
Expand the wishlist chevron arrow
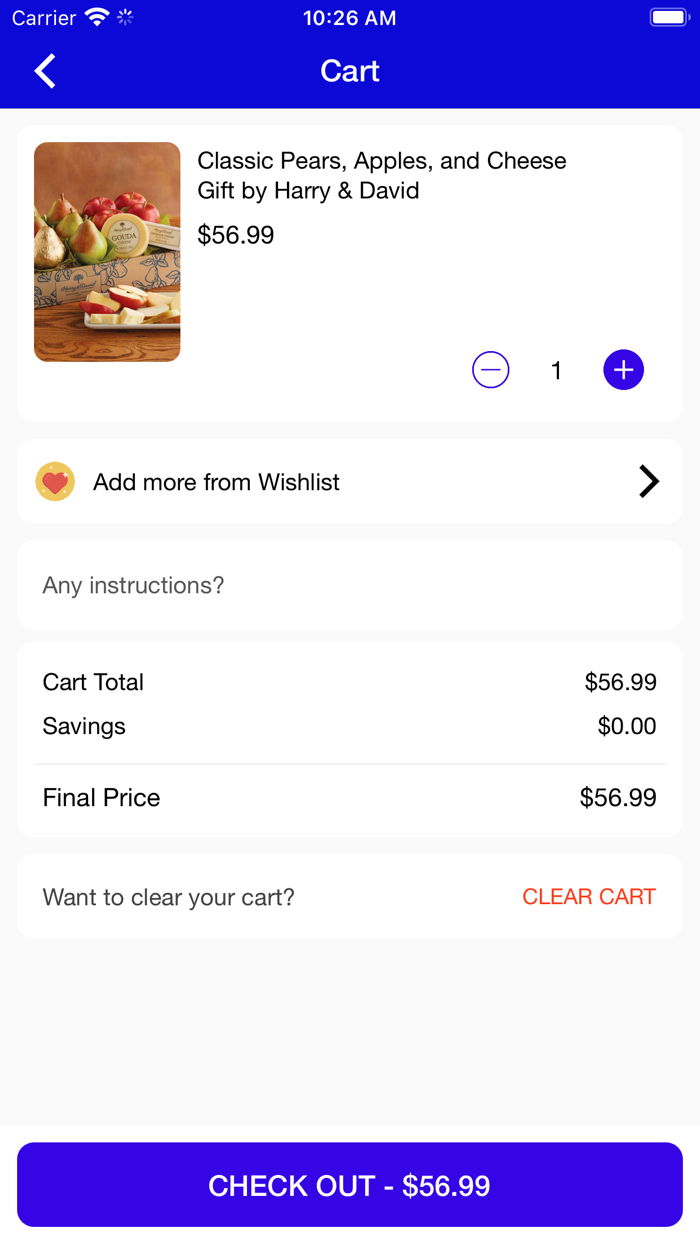pos(649,482)
